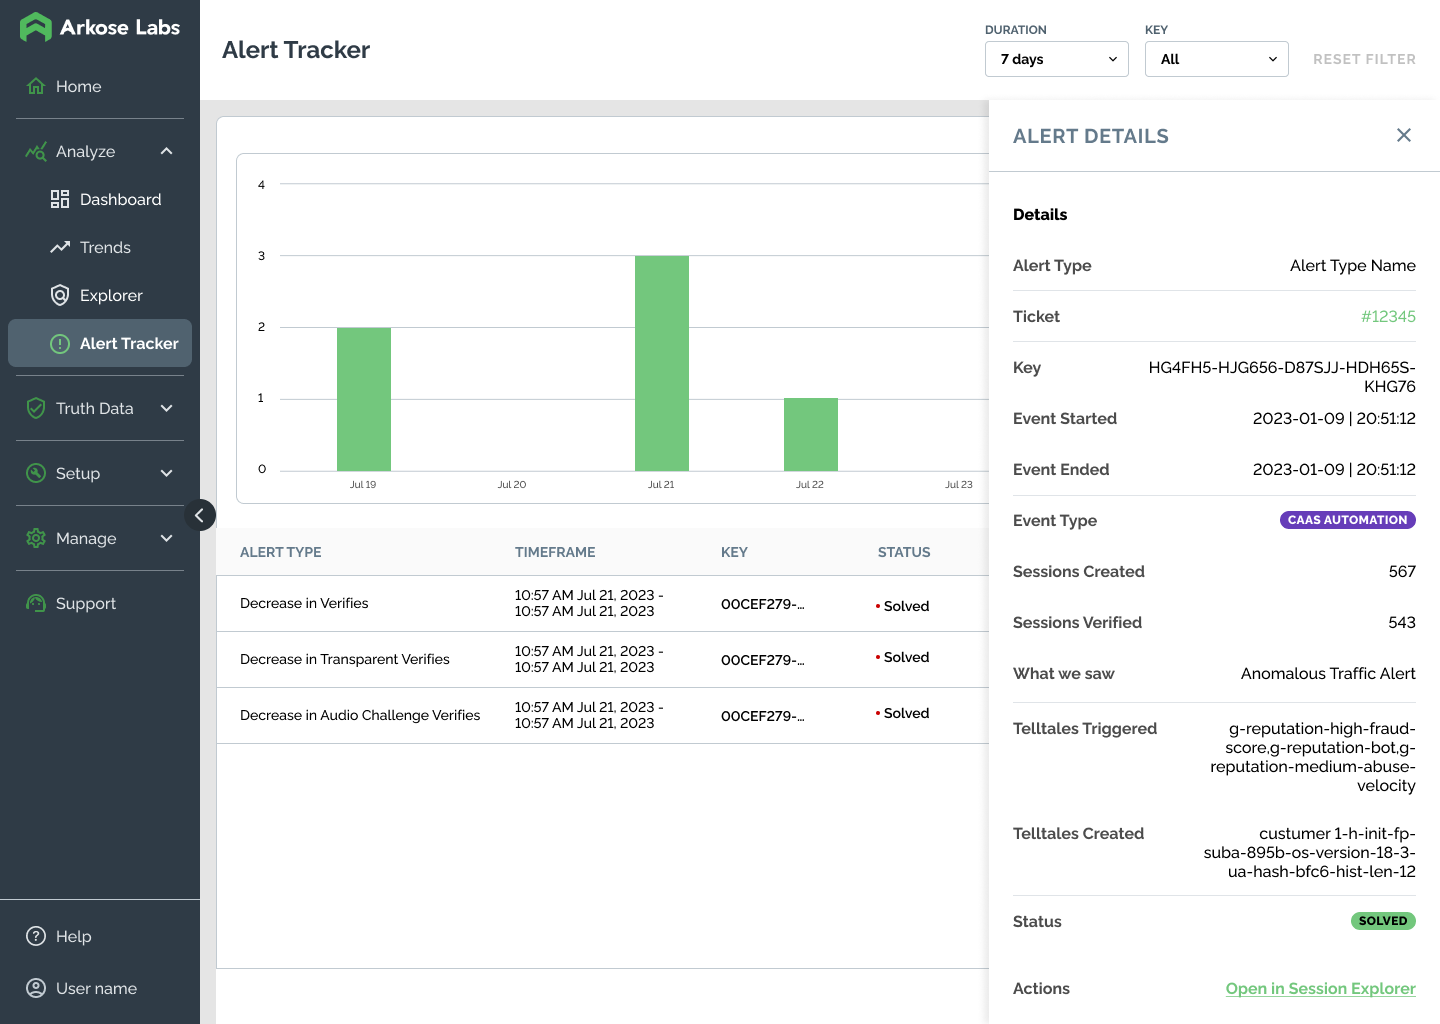This screenshot has height=1024, width=1440.
Task: Open the Support page
Action: point(85,604)
